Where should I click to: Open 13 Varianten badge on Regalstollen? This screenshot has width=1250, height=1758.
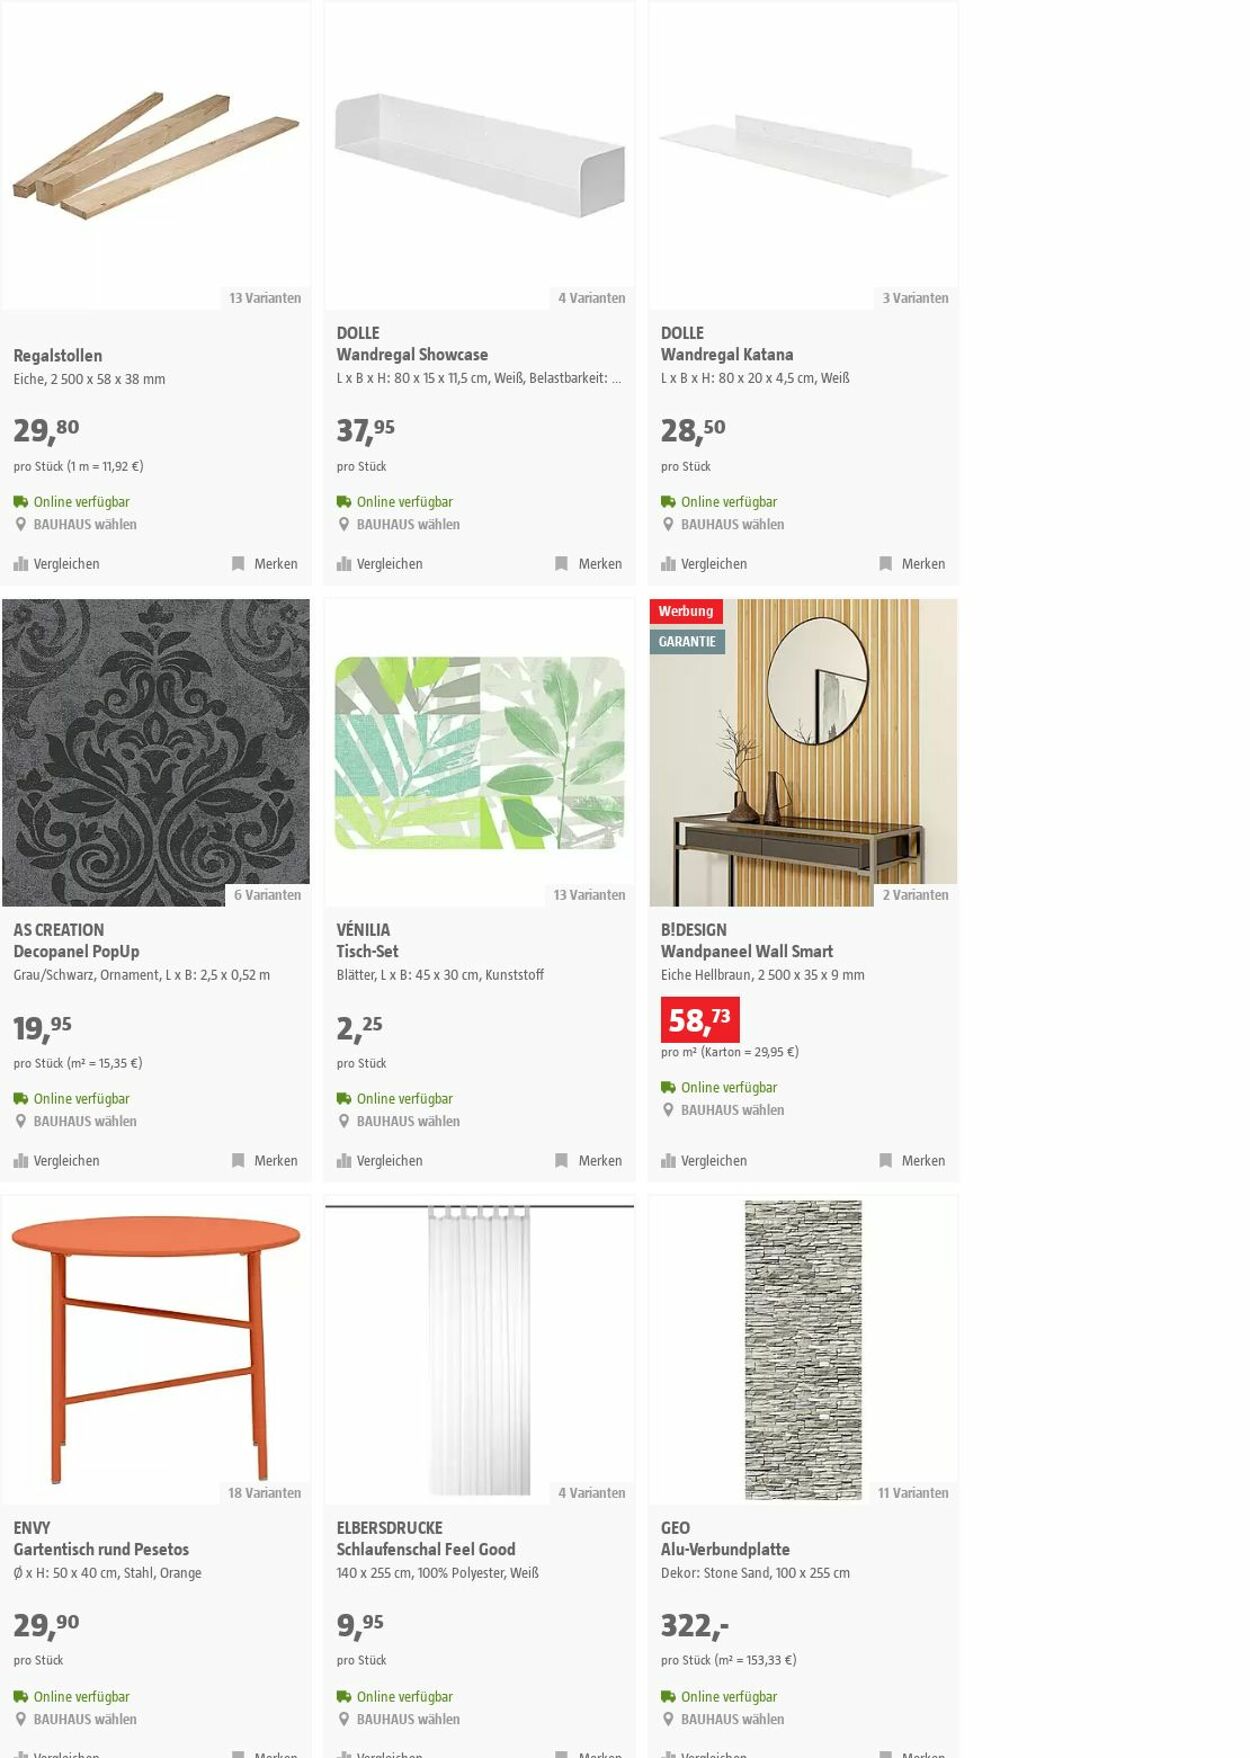[265, 298]
